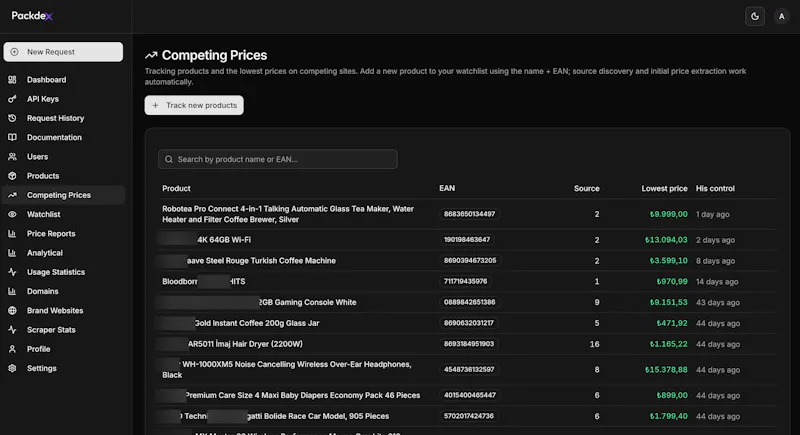Click the plus icon in New Request
The width and height of the screenshot is (800, 435).
point(14,52)
